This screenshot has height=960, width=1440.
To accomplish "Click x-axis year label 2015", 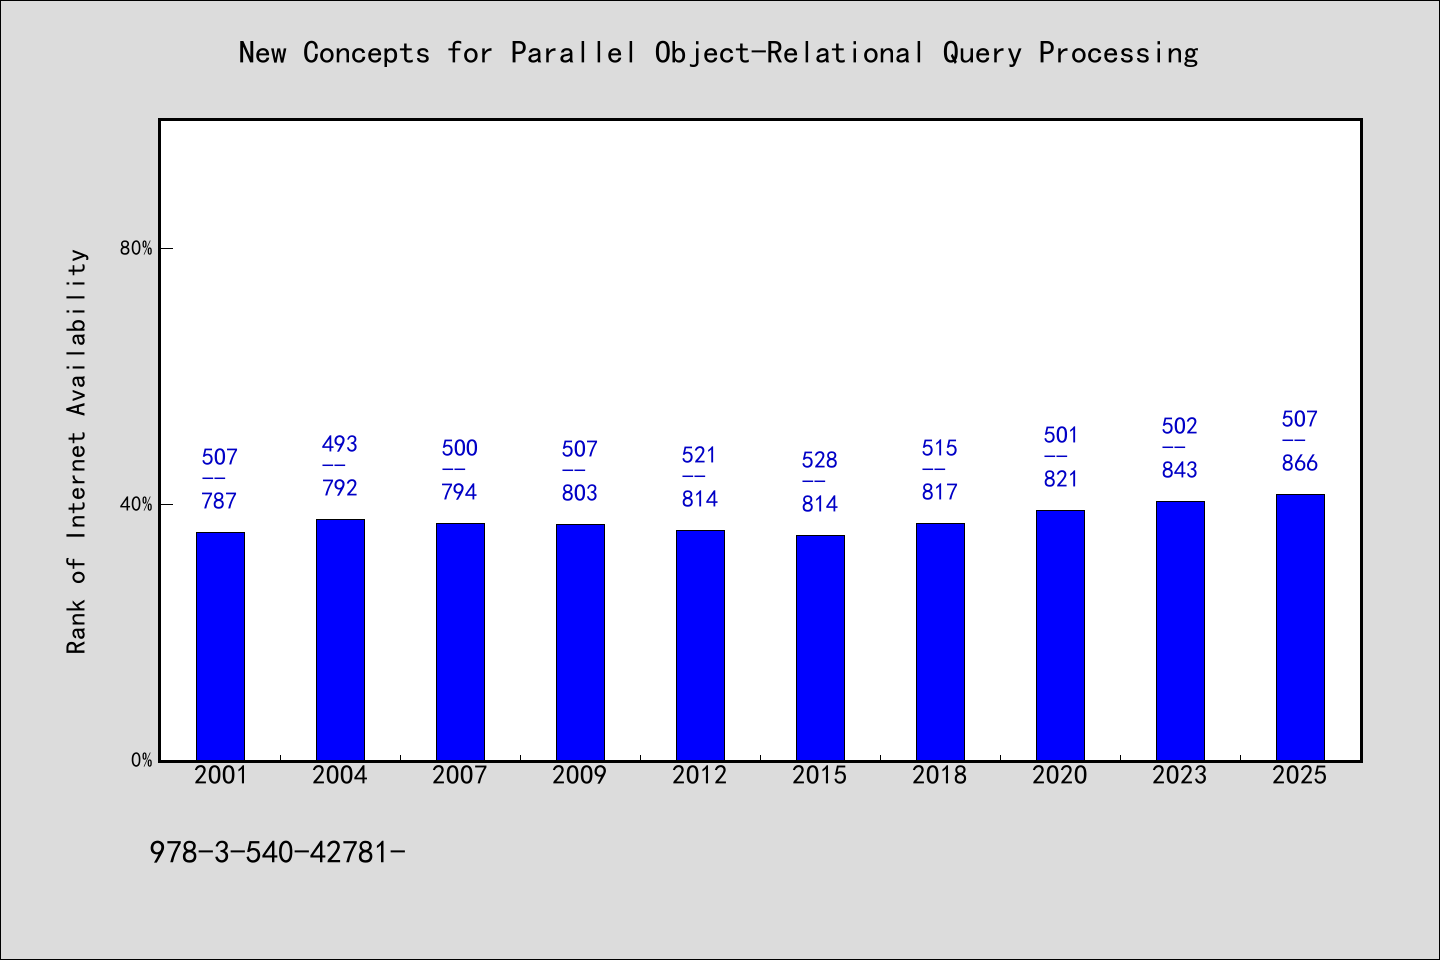I will [820, 775].
